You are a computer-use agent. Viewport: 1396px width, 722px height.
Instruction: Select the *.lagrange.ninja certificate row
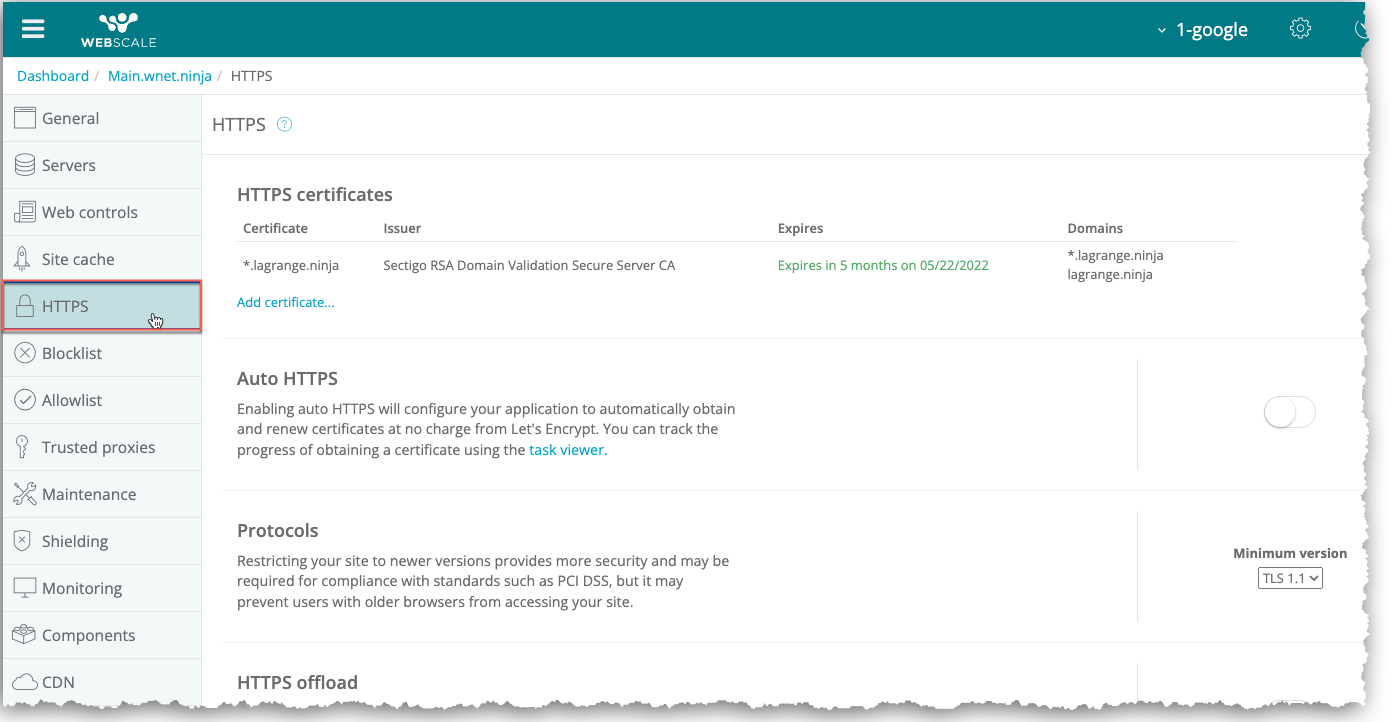tap(291, 265)
